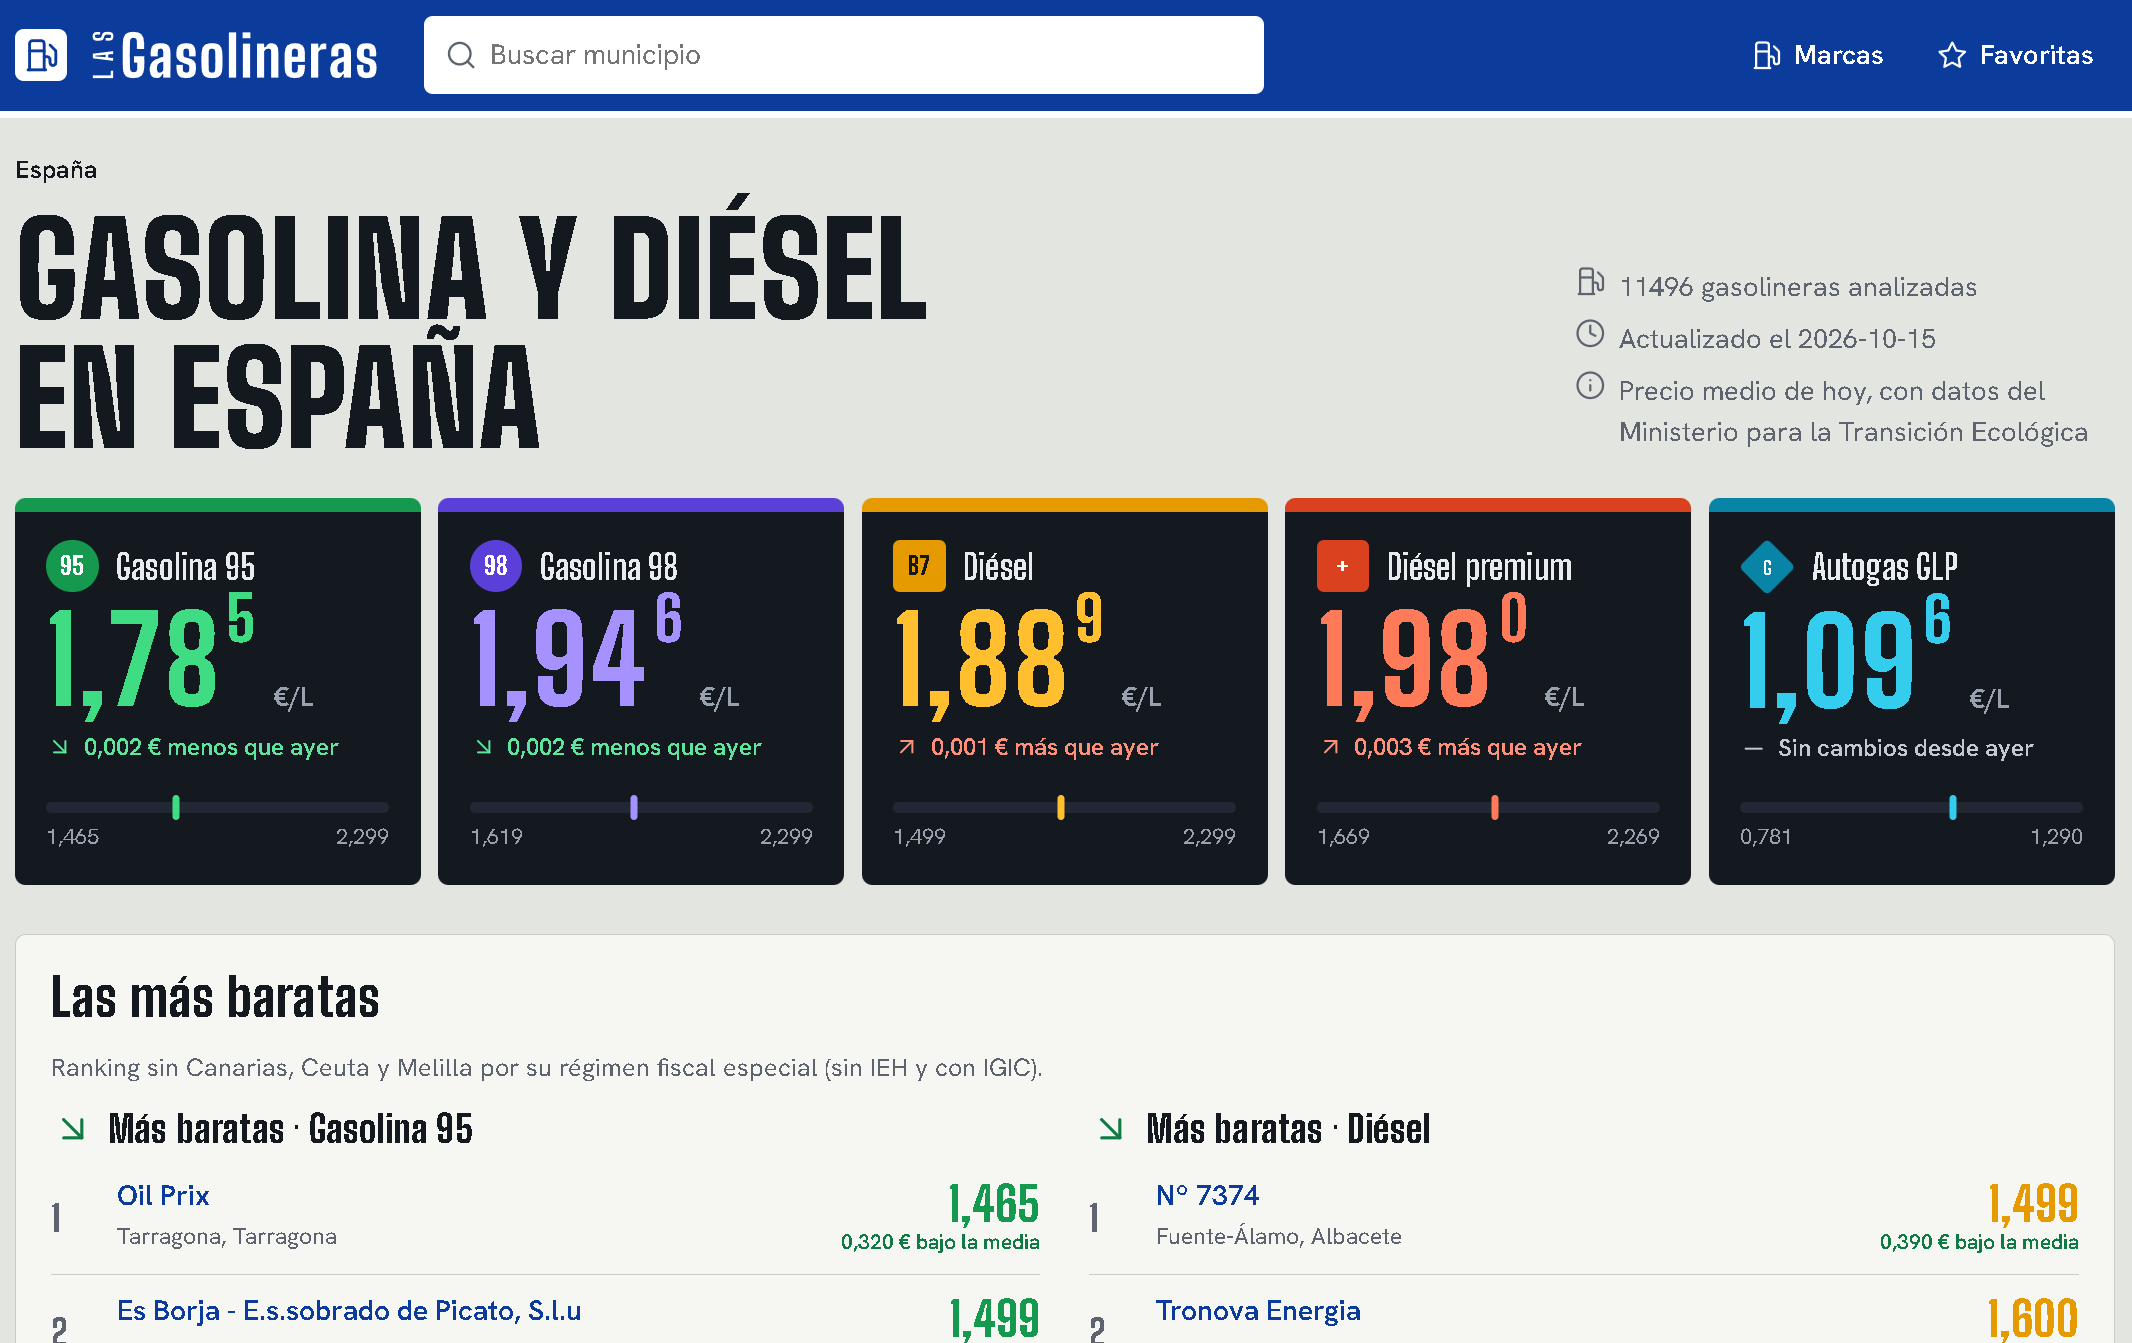Click 'Sin cambios desde ayer' text
2132x1343 pixels.
tap(1905, 748)
